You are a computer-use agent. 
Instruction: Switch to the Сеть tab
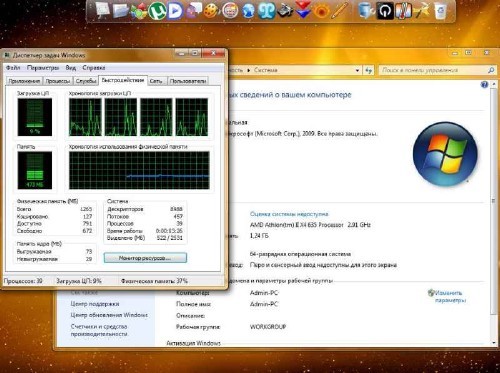pyautogui.click(x=156, y=81)
